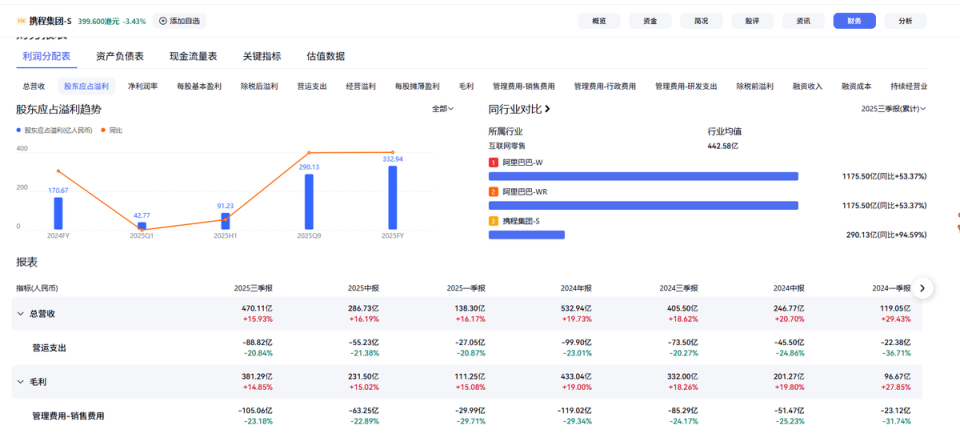
Task: Click 阿里巴巴-WR blue comparison bar
Action: tap(643, 206)
